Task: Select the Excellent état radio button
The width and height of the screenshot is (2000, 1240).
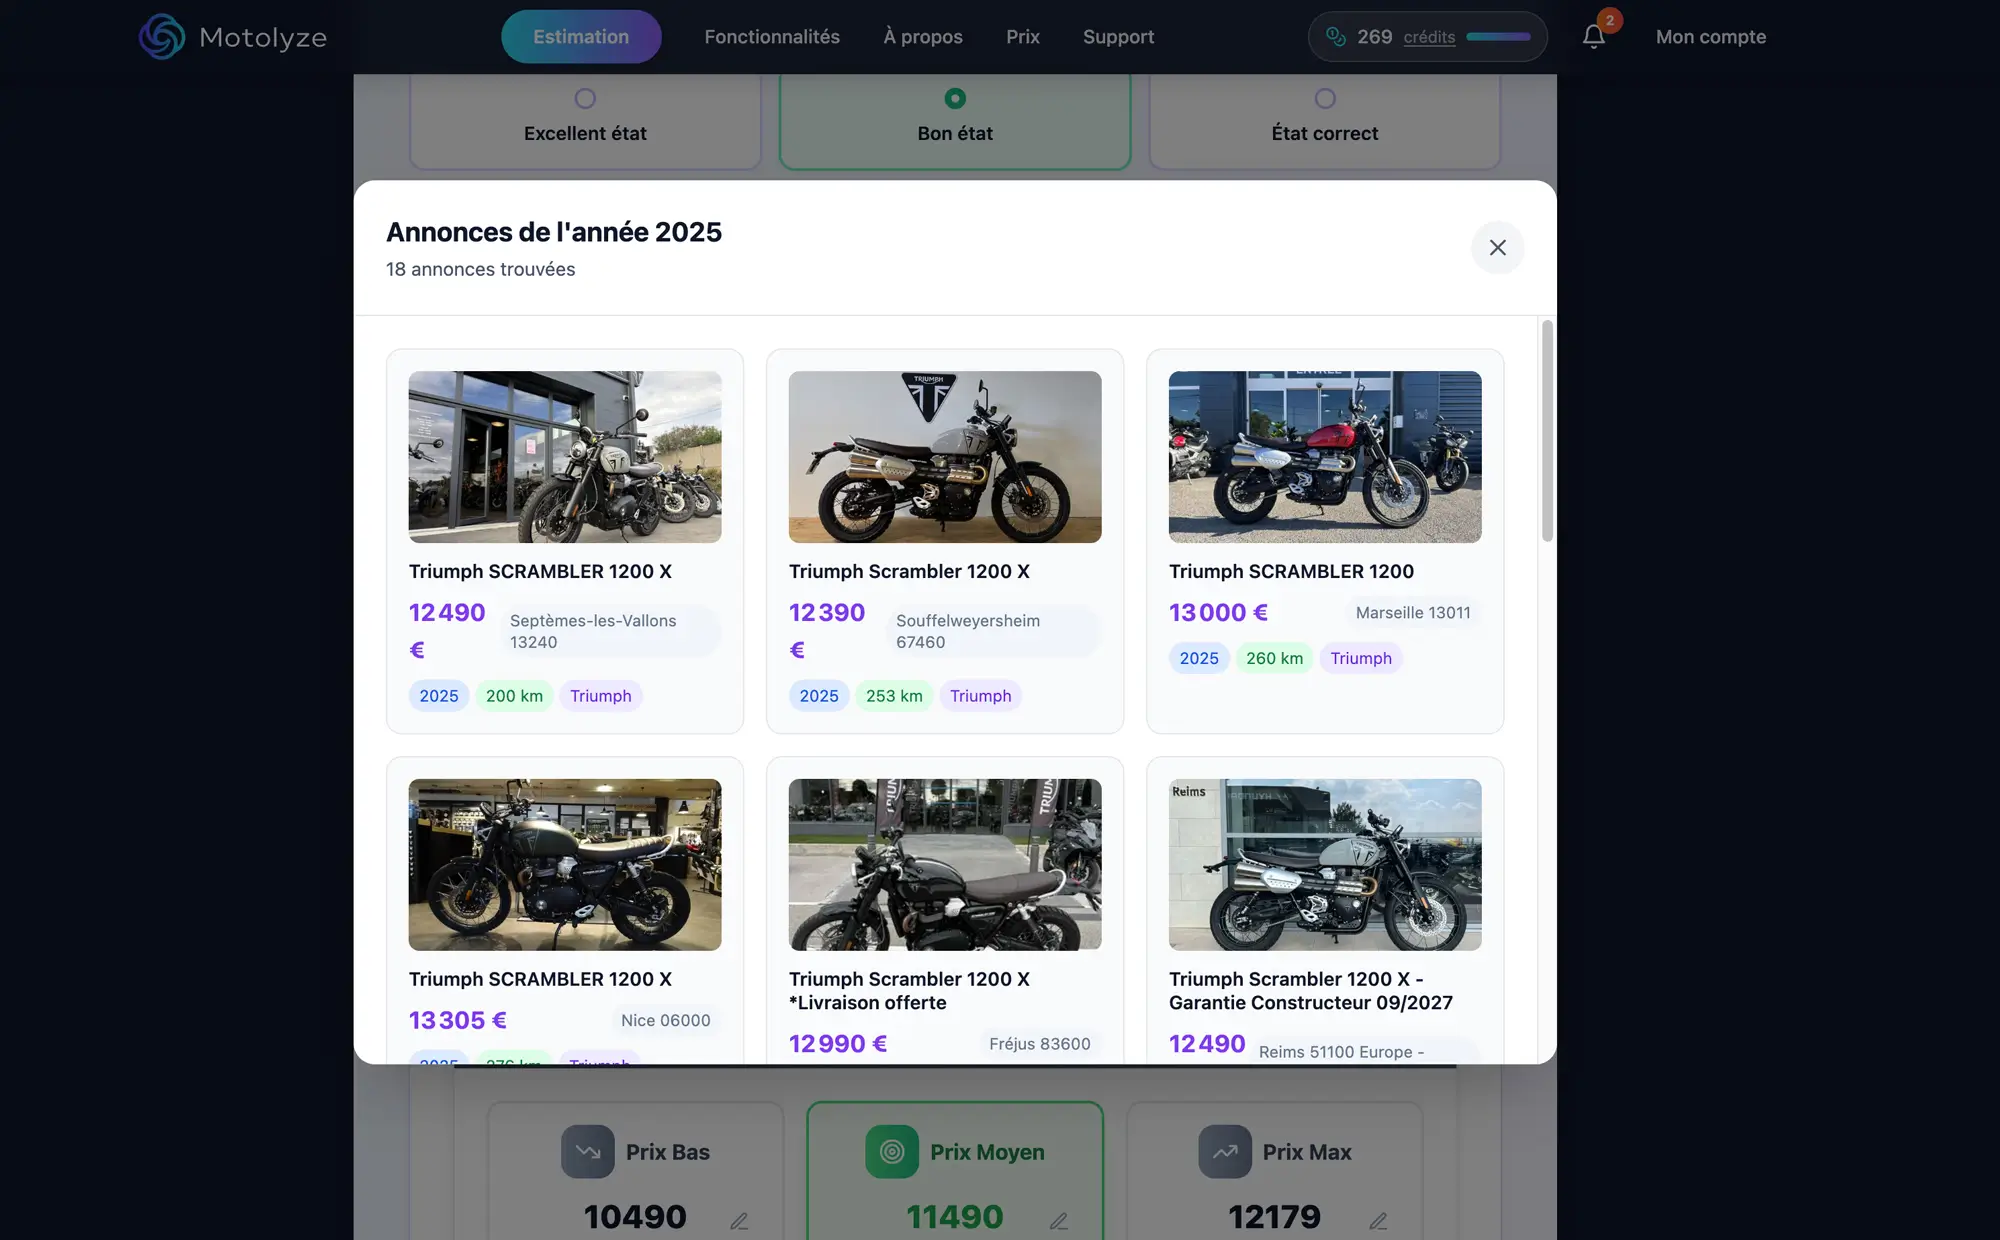Action: [584, 98]
